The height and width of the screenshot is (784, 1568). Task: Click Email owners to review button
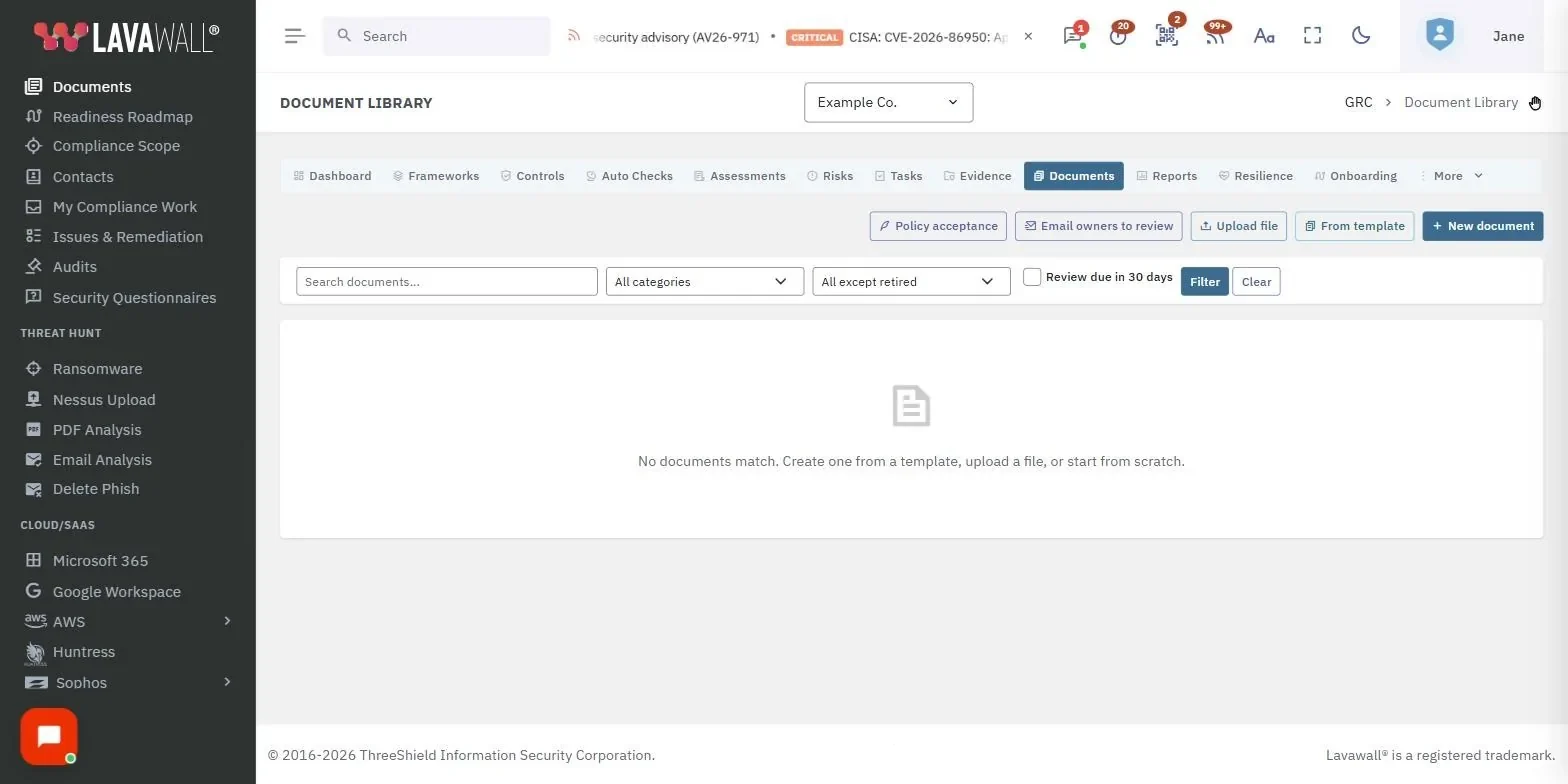[1099, 226]
